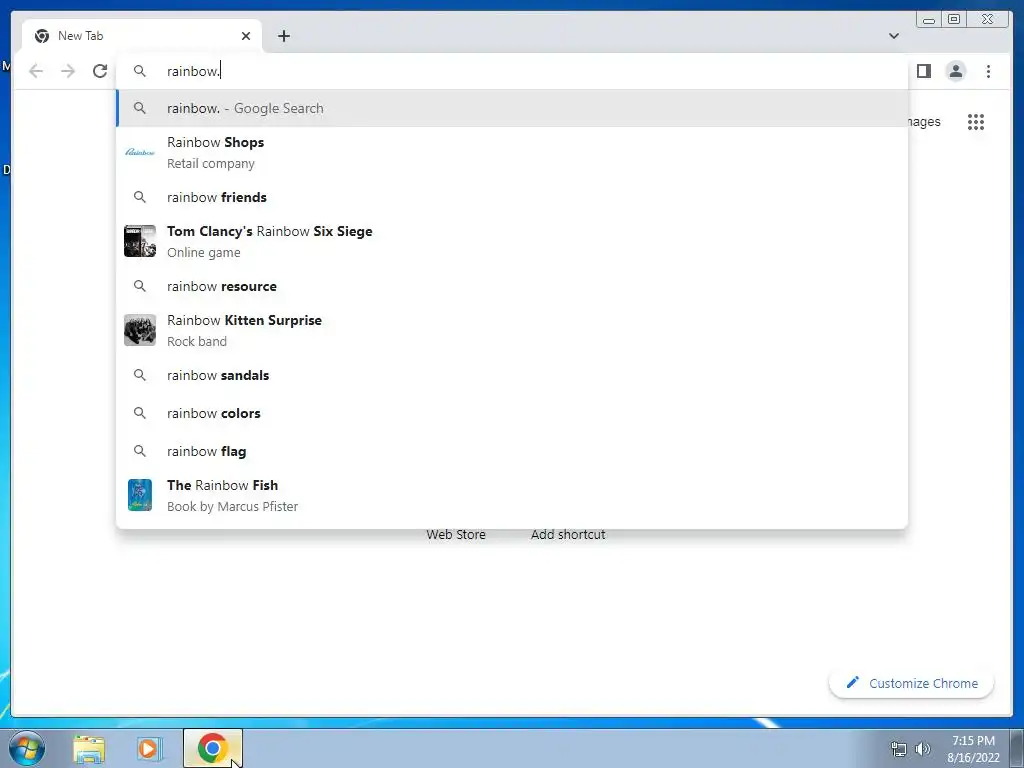Click the browser Forward arrow
Screen dimensions: 1024x768
[68, 71]
